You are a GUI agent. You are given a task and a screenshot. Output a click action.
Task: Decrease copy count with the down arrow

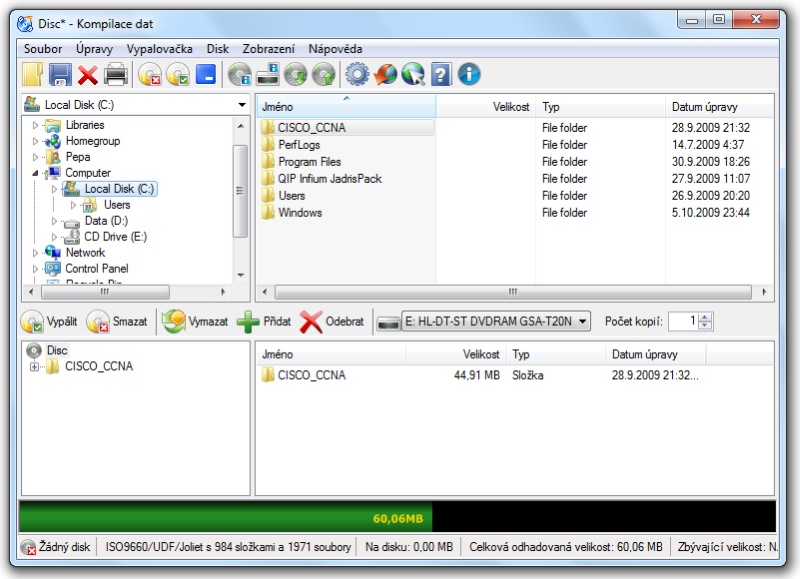pyautogui.click(x=705, y=325)
